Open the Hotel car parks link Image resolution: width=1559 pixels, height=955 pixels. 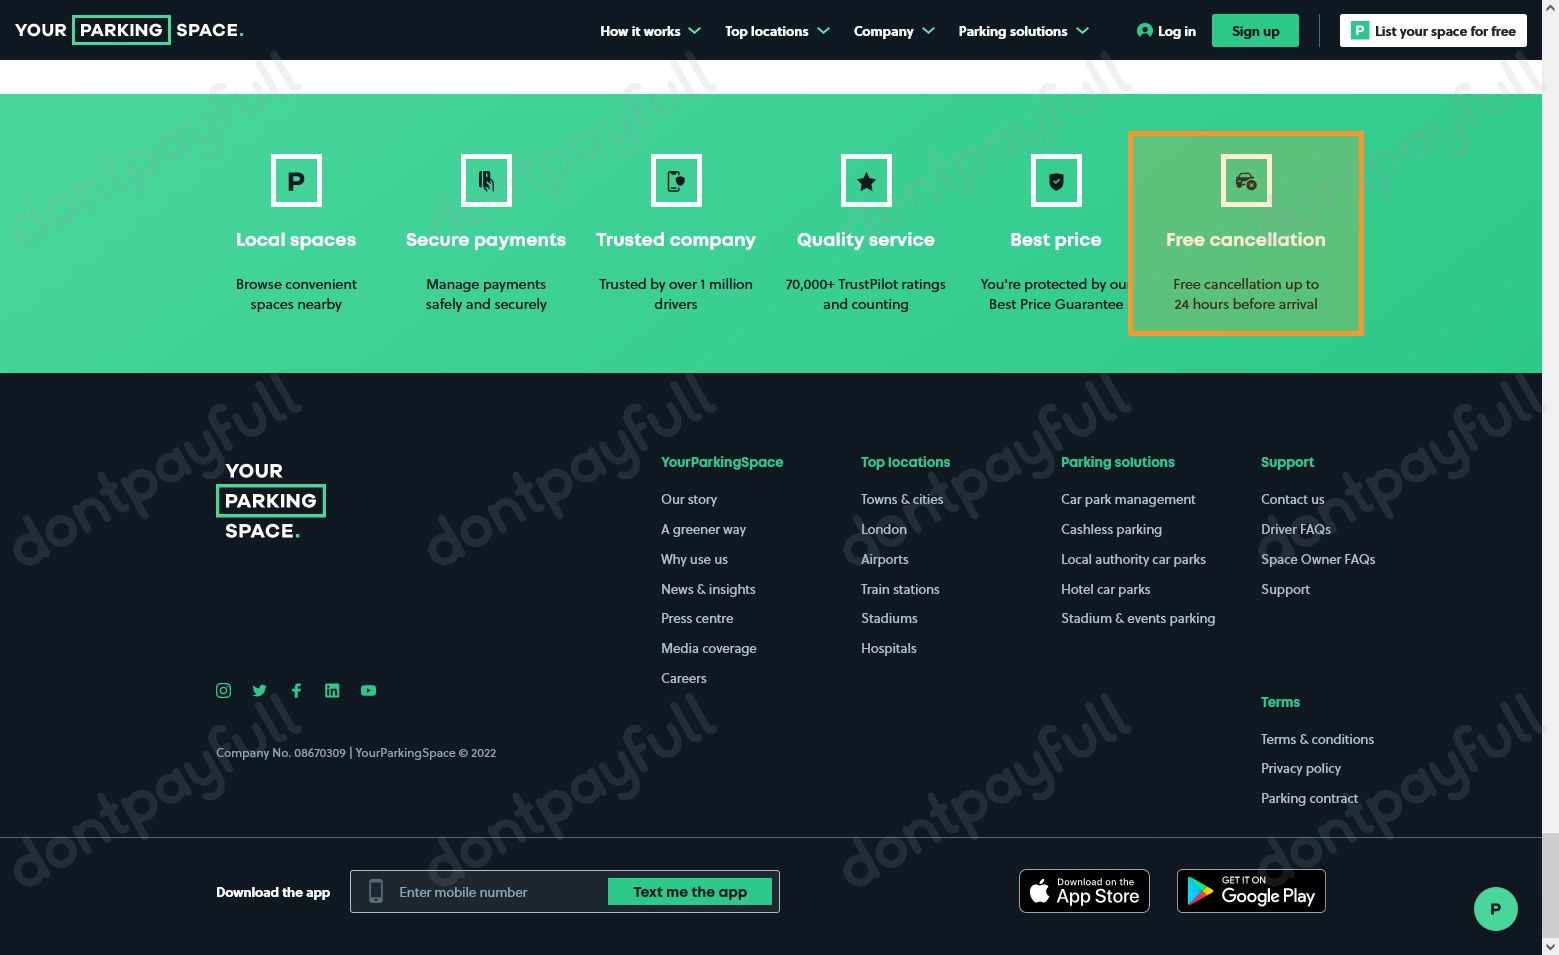(x=1105, y=589)
